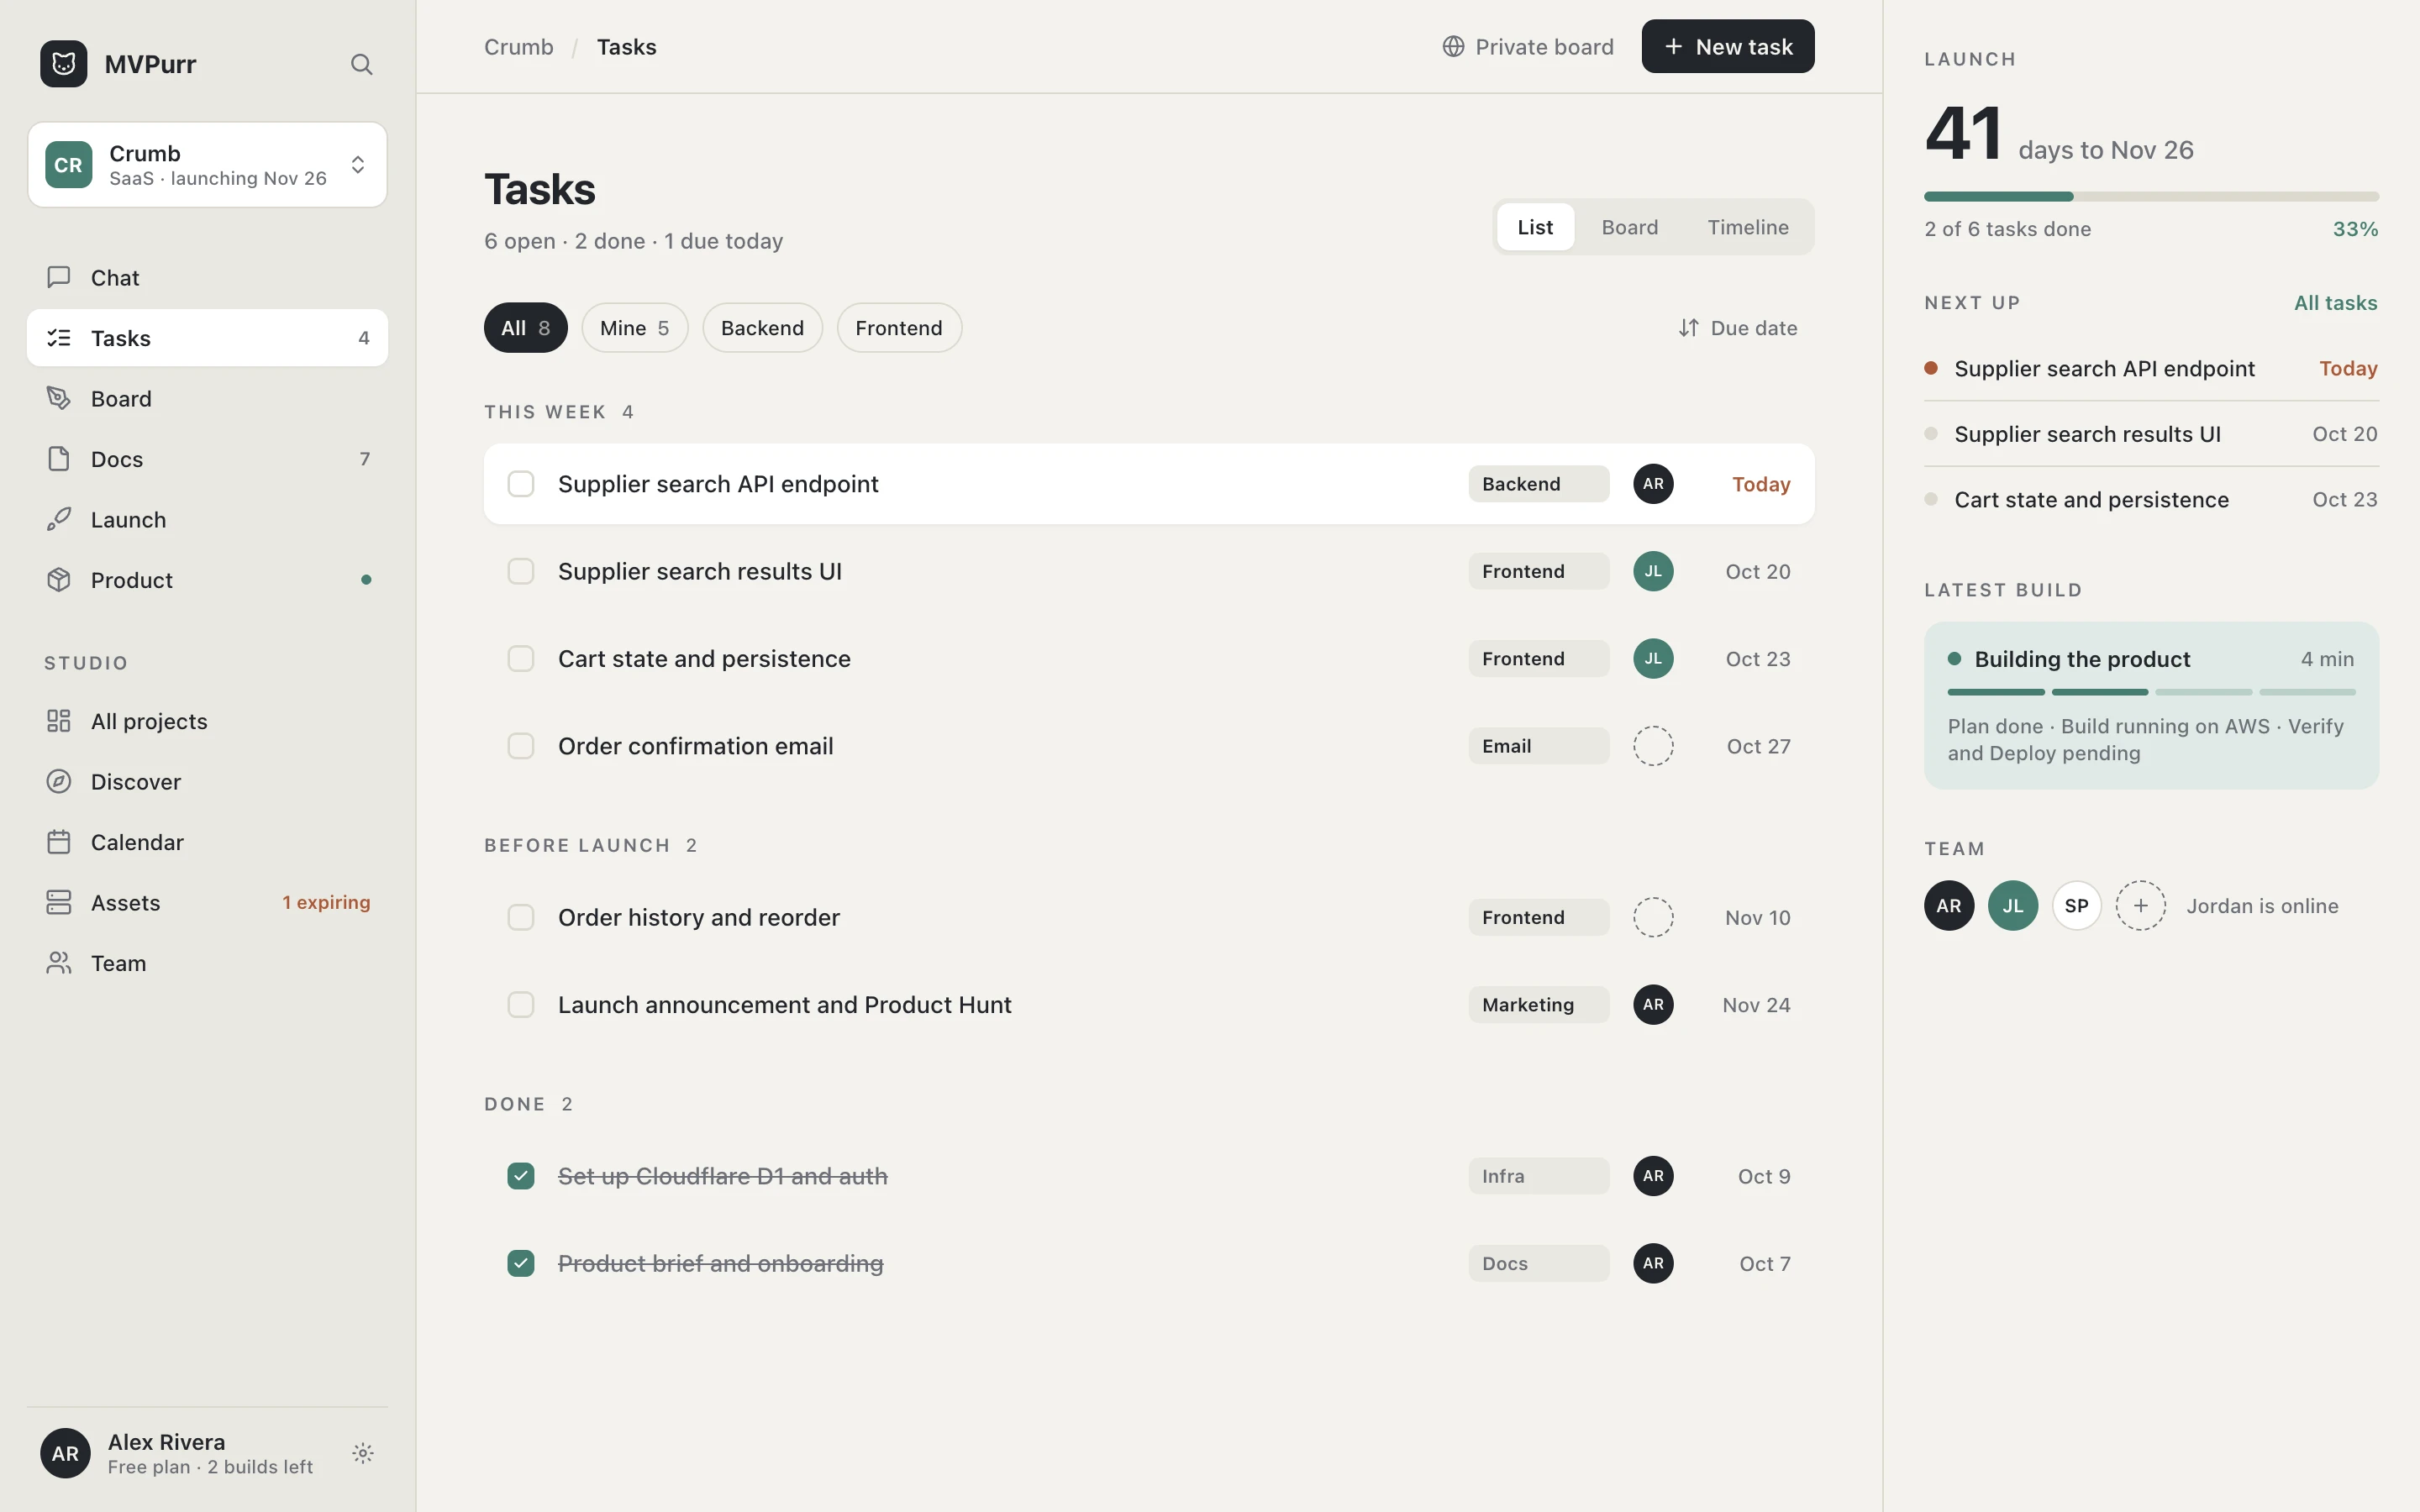Open the Building the product build card
Image resolution: width=2420 pixels, height=1512 pixels.
2151,706
